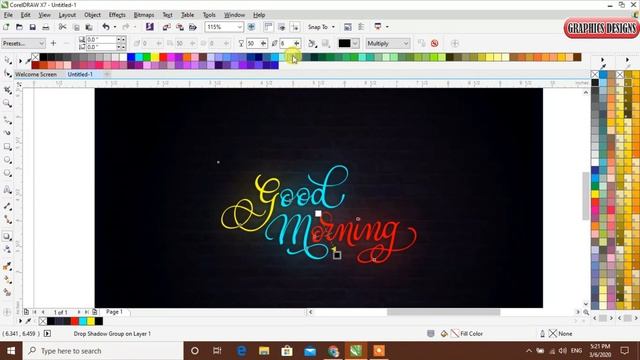The height and width of the screenshot is (360, 640).
Task: Cut selection with the scissors icon
Action: [x=62, y=27]
